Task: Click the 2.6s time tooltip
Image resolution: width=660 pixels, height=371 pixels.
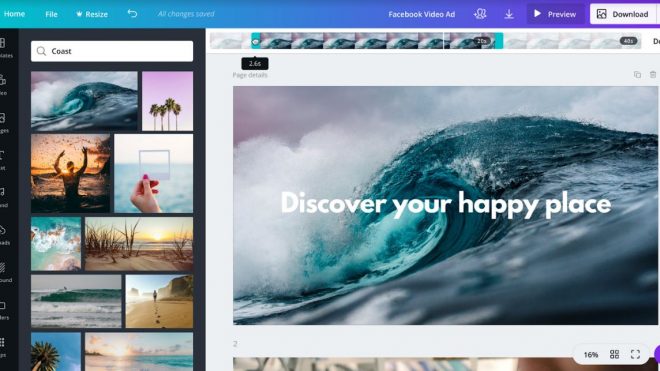Action: (255, 64)
